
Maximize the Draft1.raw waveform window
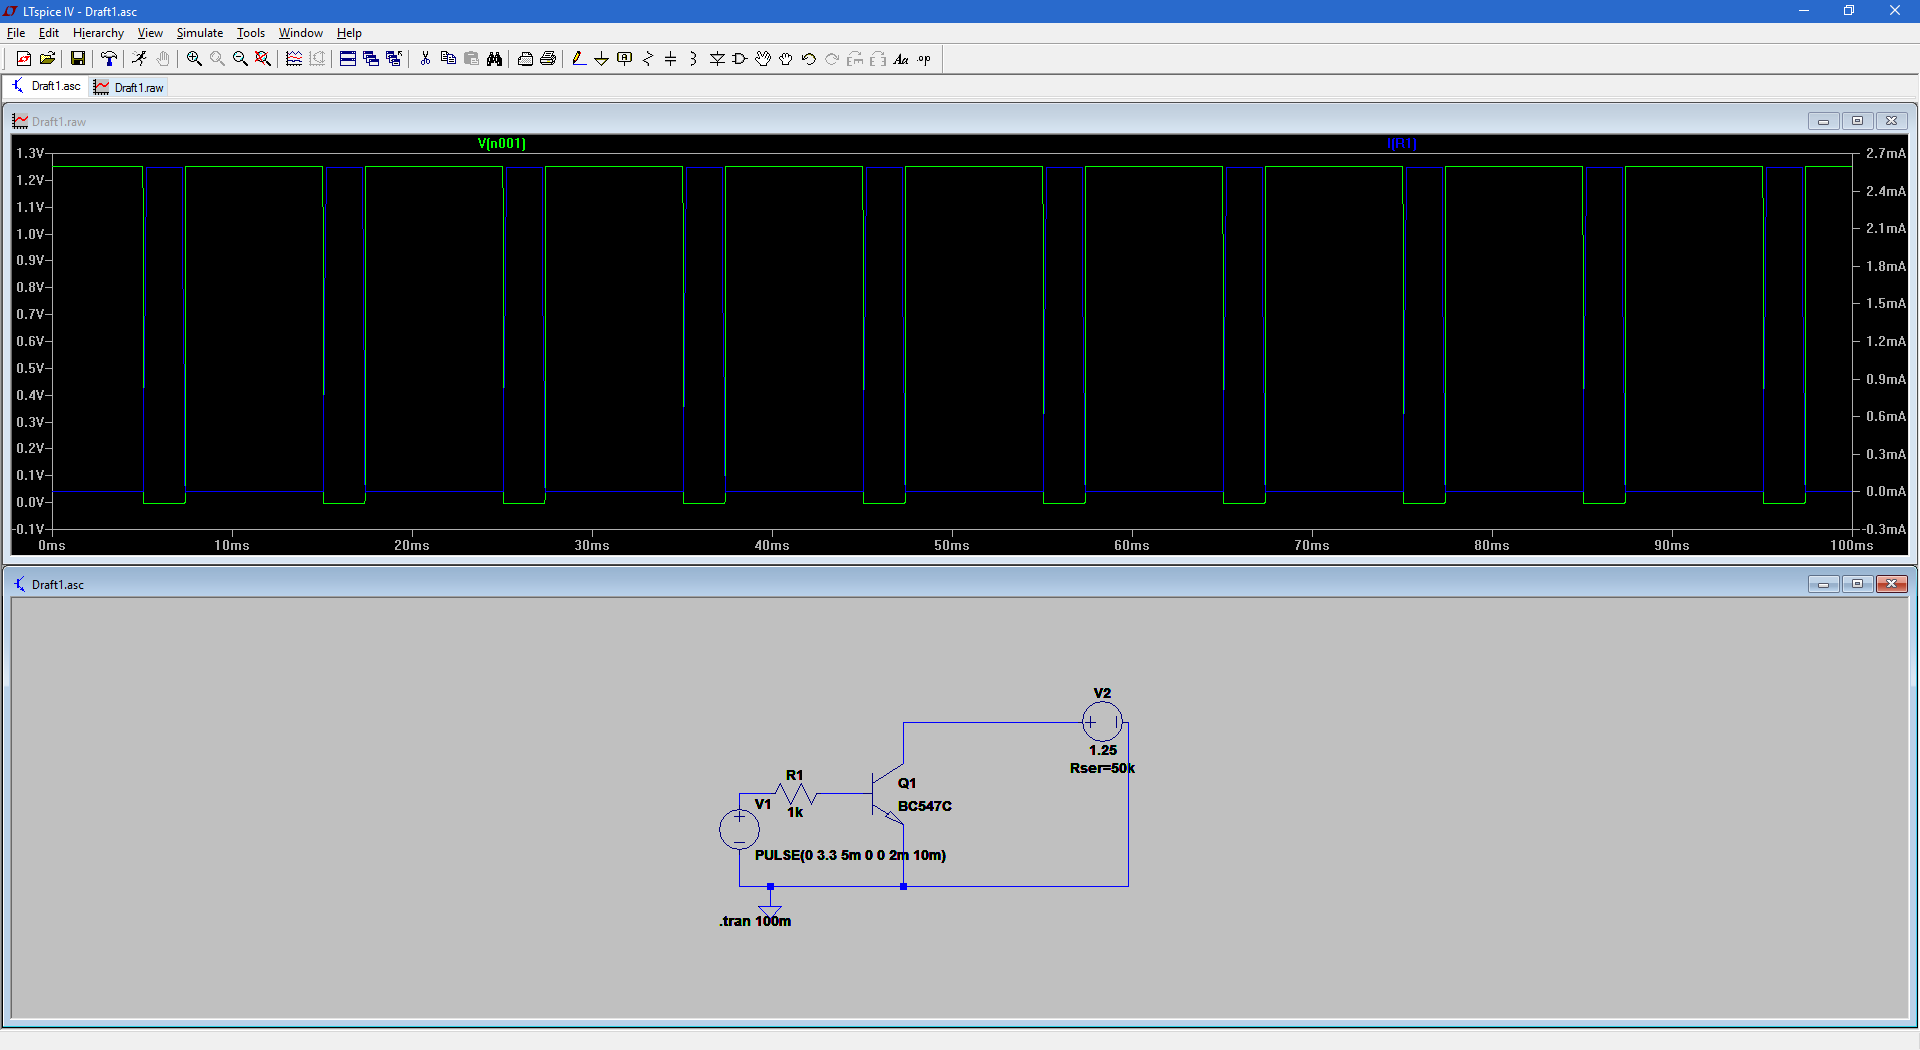click(x=1857, y=121)
